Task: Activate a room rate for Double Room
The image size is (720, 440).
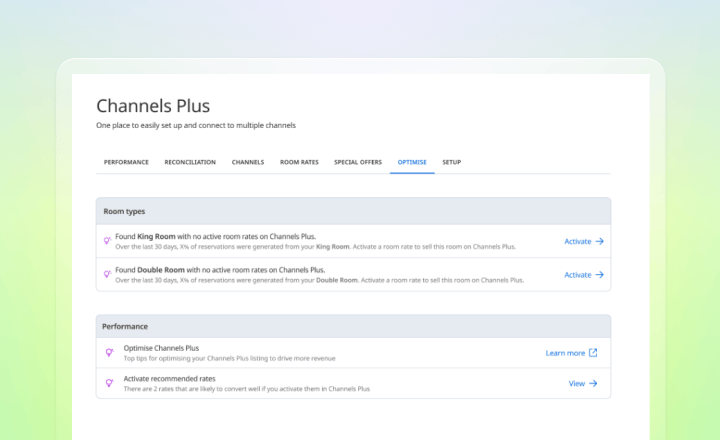Action: click(584, 275)
